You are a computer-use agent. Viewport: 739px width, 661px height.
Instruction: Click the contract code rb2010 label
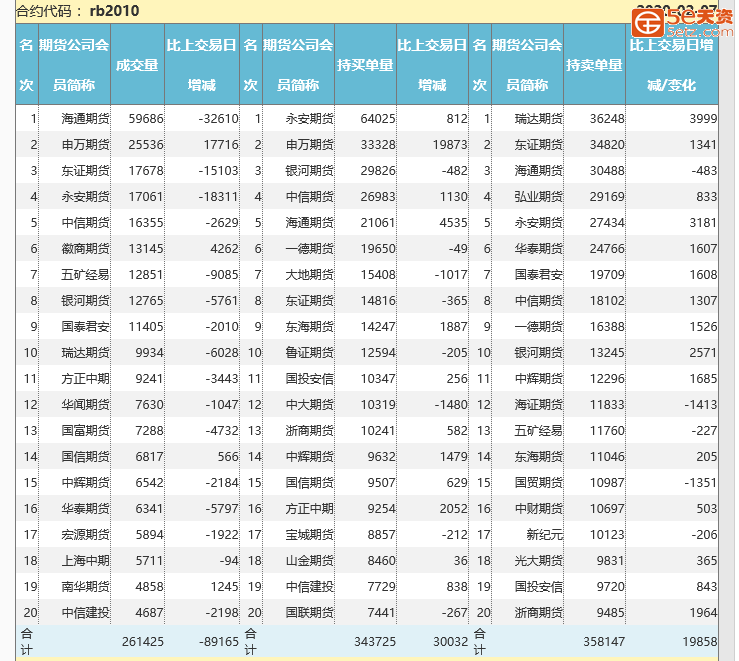[x=114, y=11]
